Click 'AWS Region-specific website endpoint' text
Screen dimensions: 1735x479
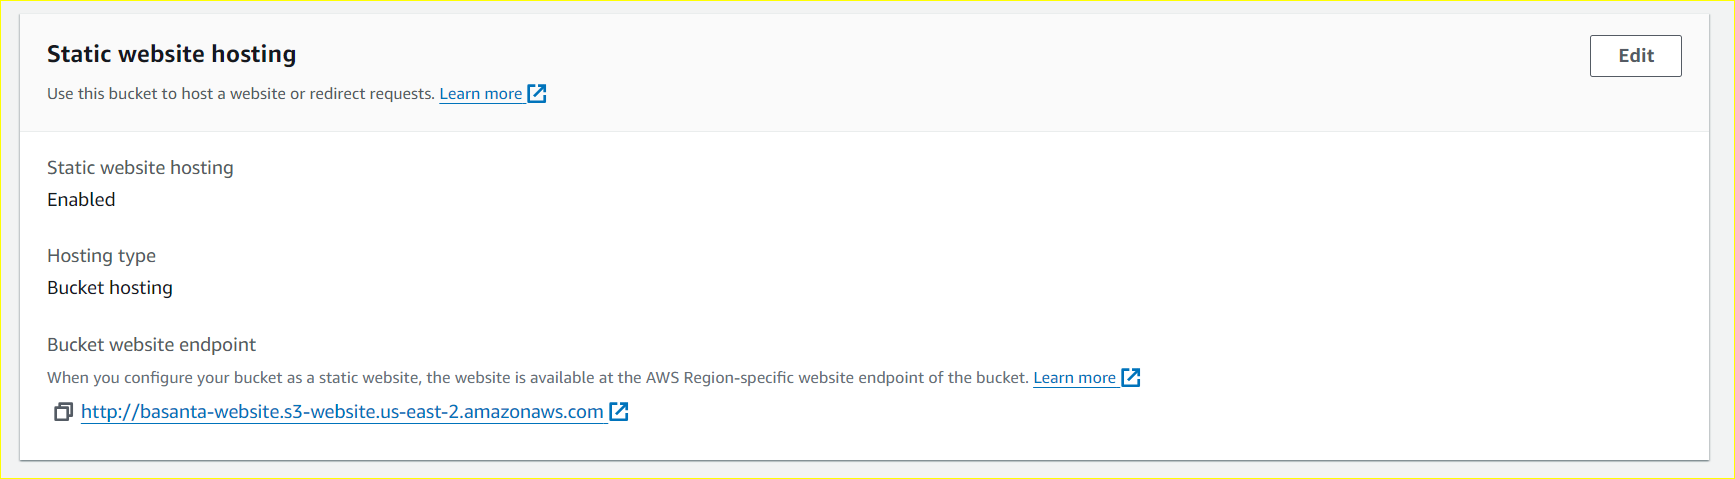pyautogui.click(x=786, y=378)
